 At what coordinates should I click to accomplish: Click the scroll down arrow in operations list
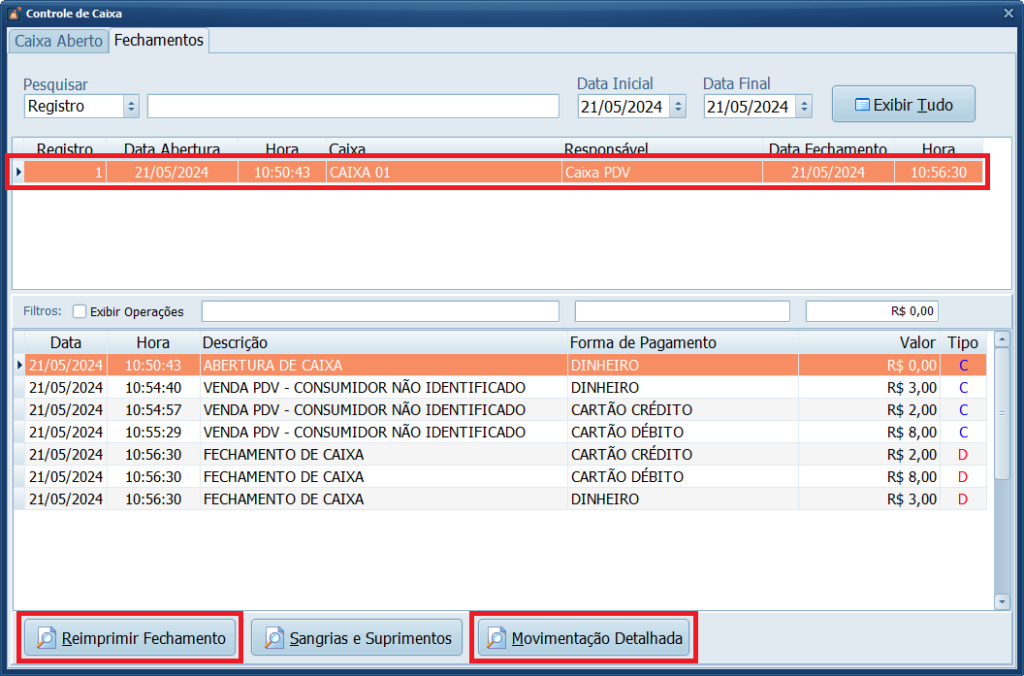(x=1002, y=601)
